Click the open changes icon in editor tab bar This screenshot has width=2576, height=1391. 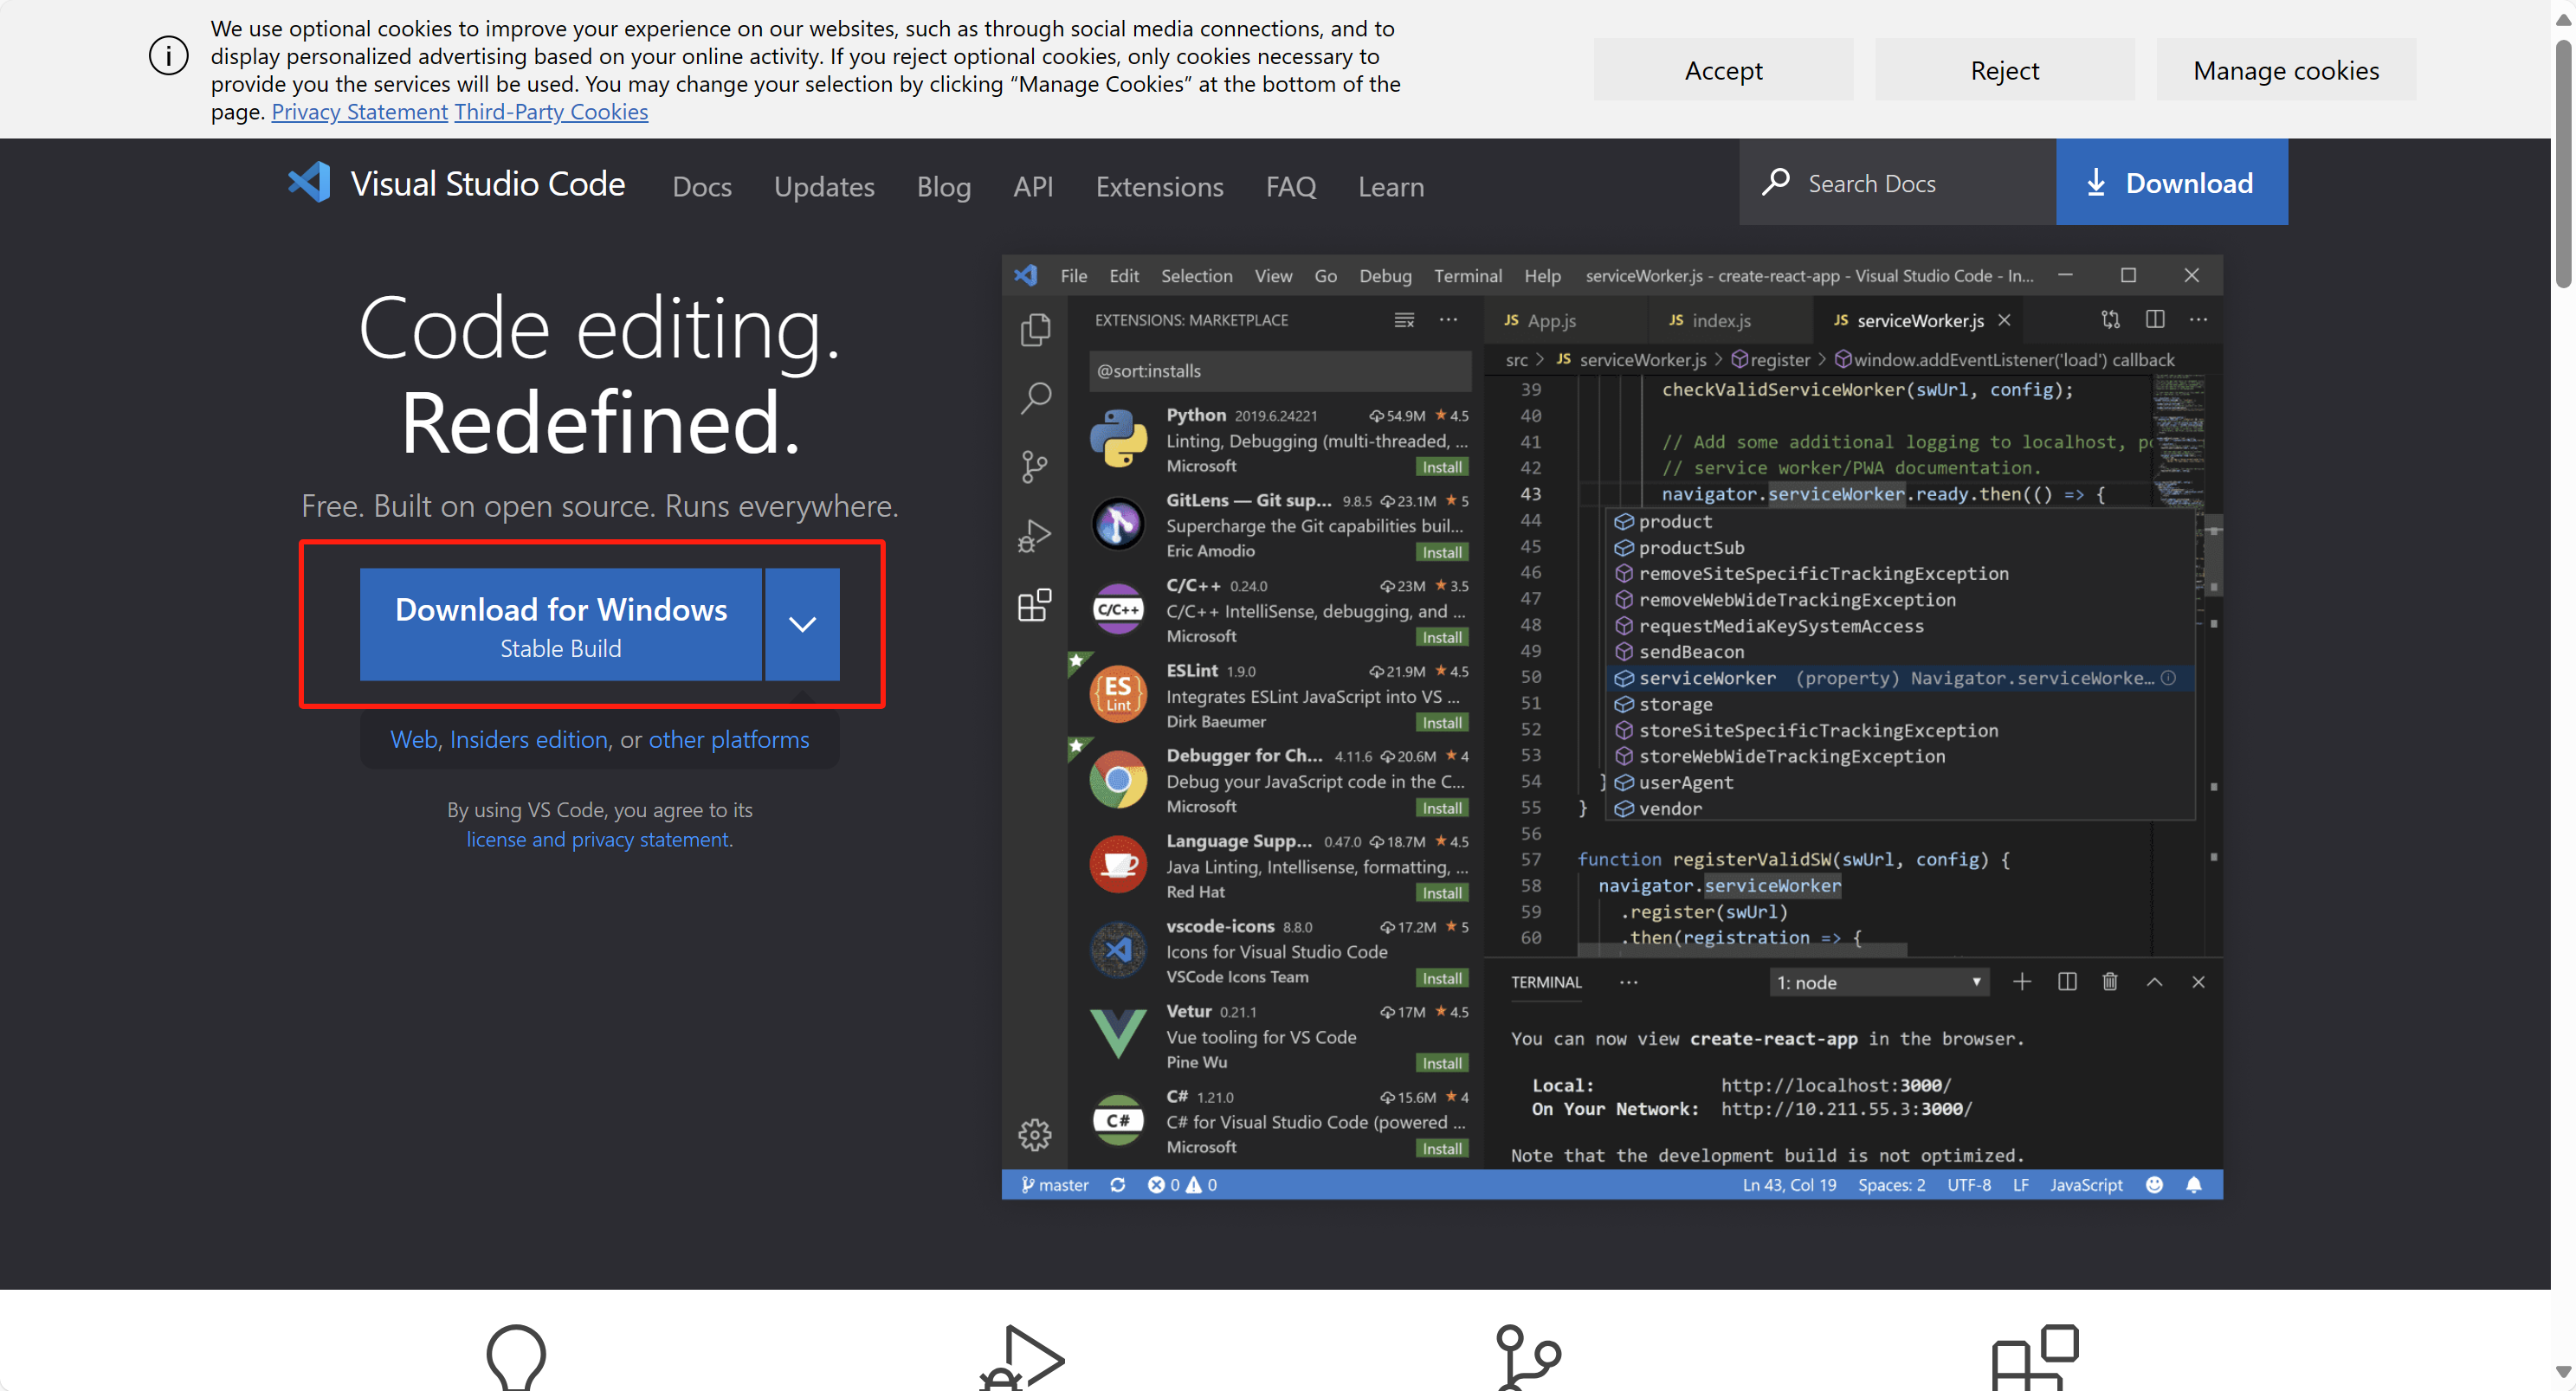point(2111,319)
